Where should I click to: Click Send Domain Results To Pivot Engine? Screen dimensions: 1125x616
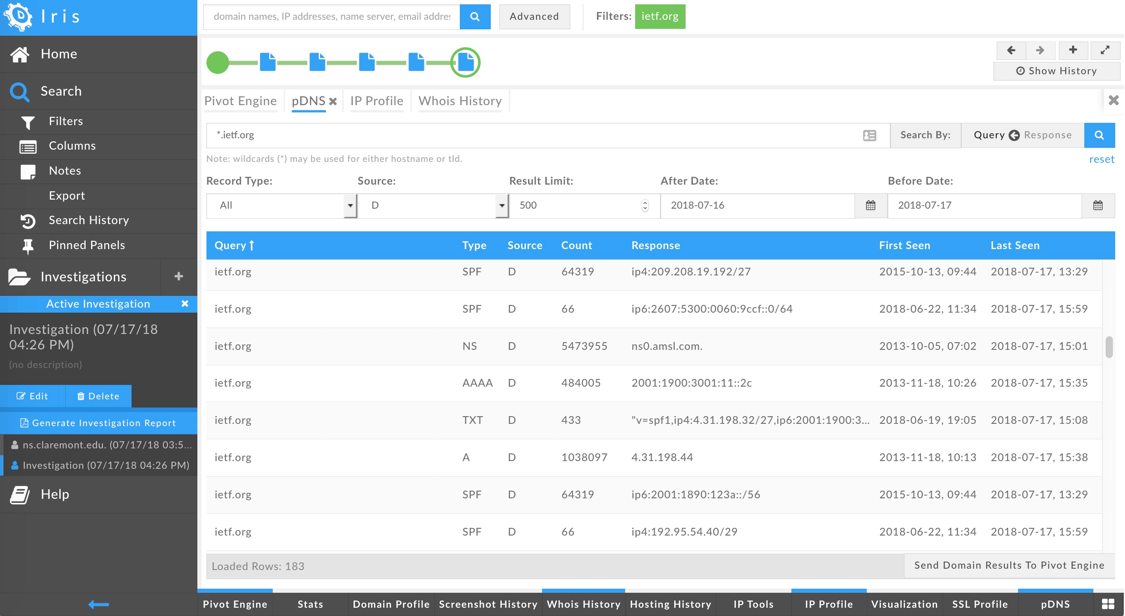[x=1009, y=565]
